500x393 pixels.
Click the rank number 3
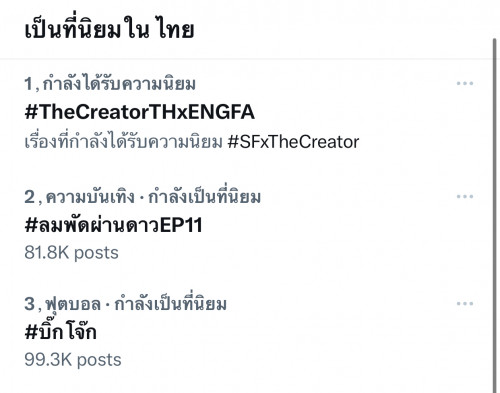(x=29, y=304)
